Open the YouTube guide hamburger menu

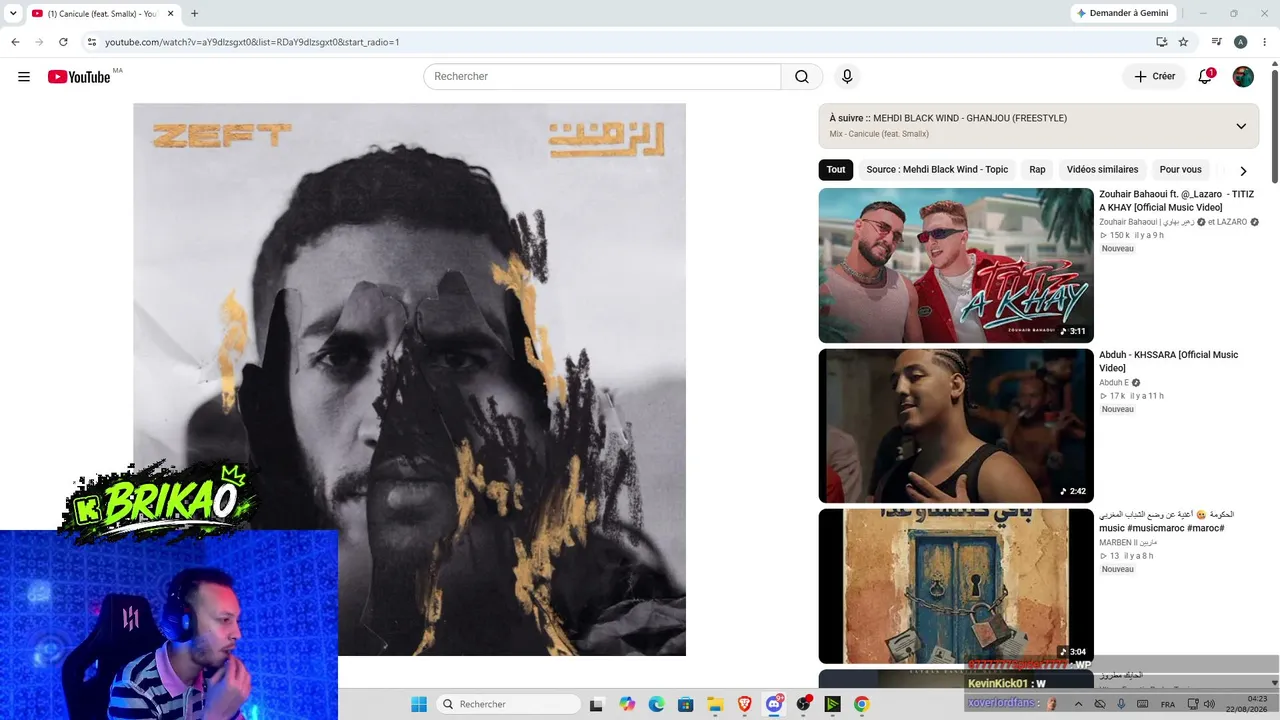tap(24, 77)
